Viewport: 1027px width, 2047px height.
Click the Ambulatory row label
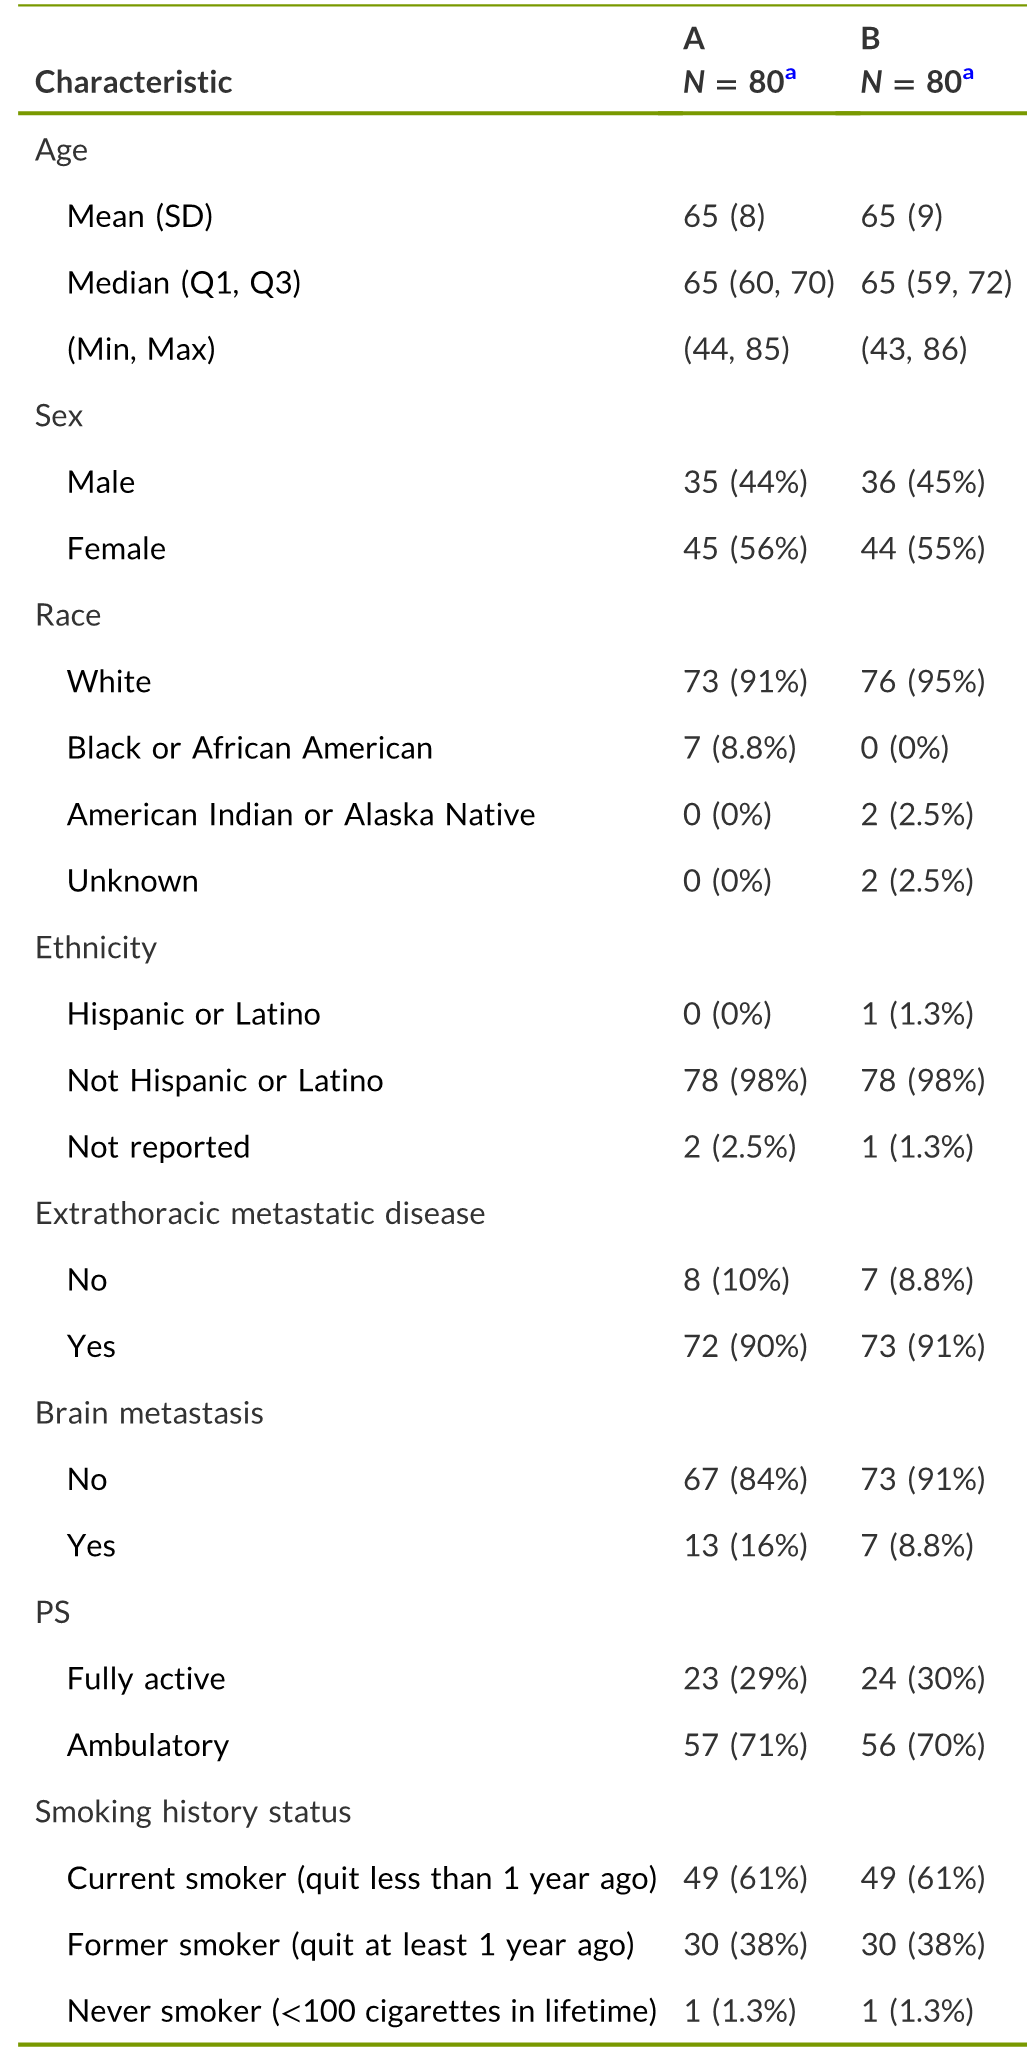[x=148, y=1746]
